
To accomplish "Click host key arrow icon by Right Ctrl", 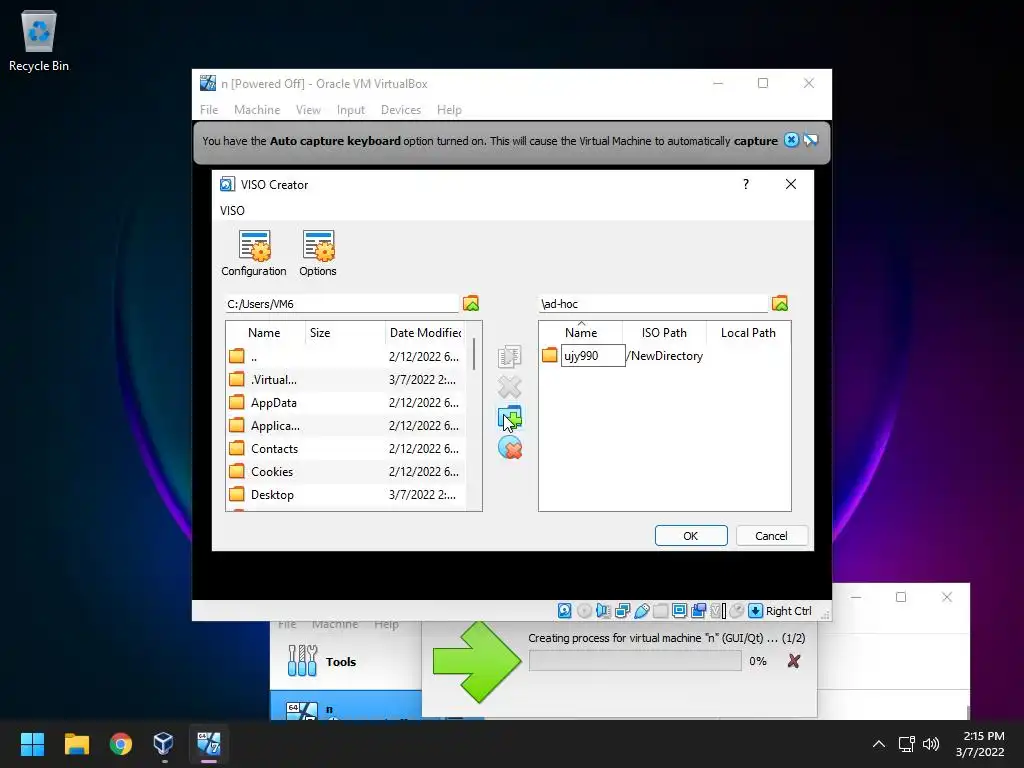I will (x=756, y=611).
